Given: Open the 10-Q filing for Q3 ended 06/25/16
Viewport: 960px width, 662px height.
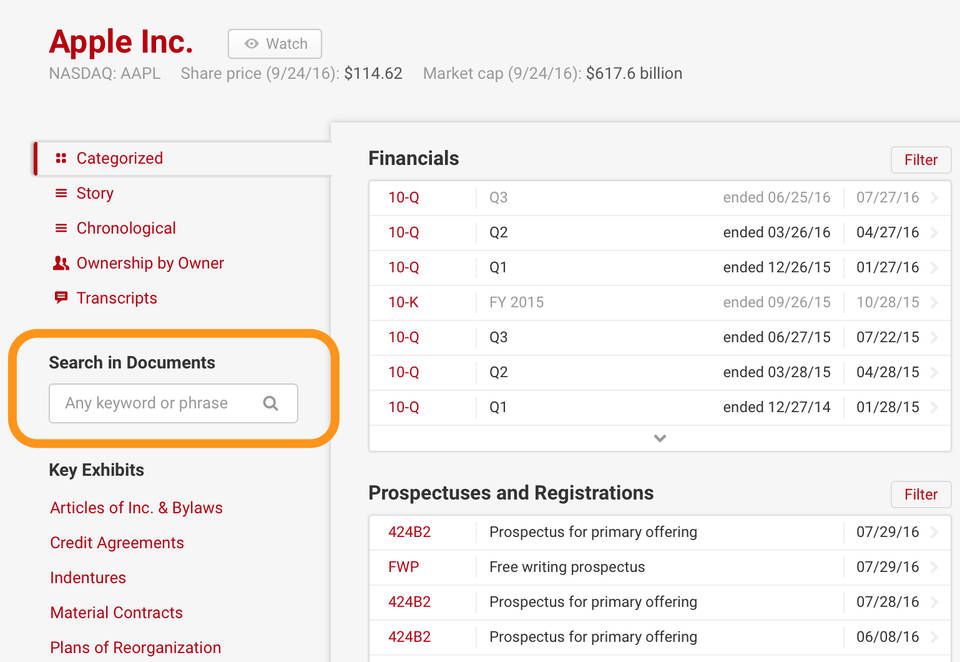Looking at the screenshot, I should 404,197.
